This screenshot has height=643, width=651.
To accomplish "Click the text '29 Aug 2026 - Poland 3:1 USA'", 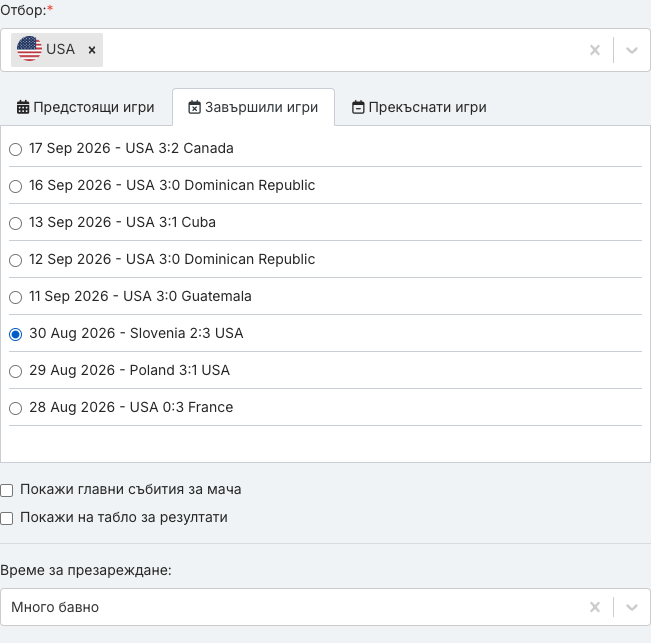I will pyautogui.click(x=130, y=370).
